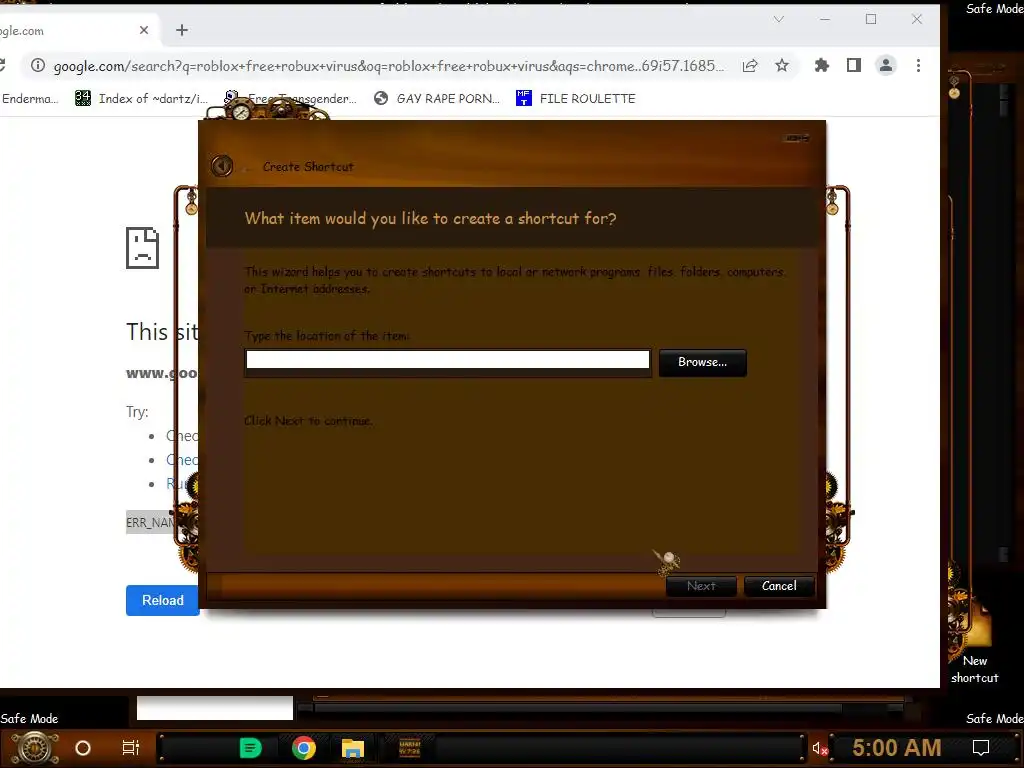The width and height of the screenshot is (1024, 768).
Task: Click the Chrome address bar URL
Action: click(389, 66)
